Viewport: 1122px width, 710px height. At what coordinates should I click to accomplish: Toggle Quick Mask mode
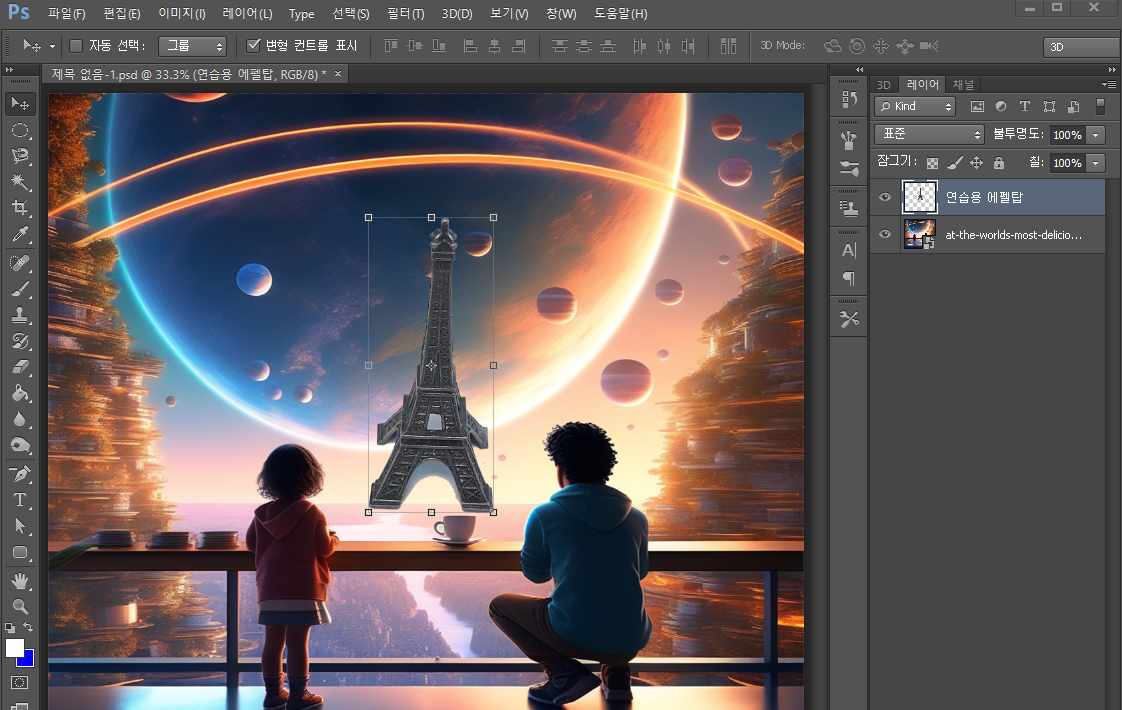pos(20,682)
